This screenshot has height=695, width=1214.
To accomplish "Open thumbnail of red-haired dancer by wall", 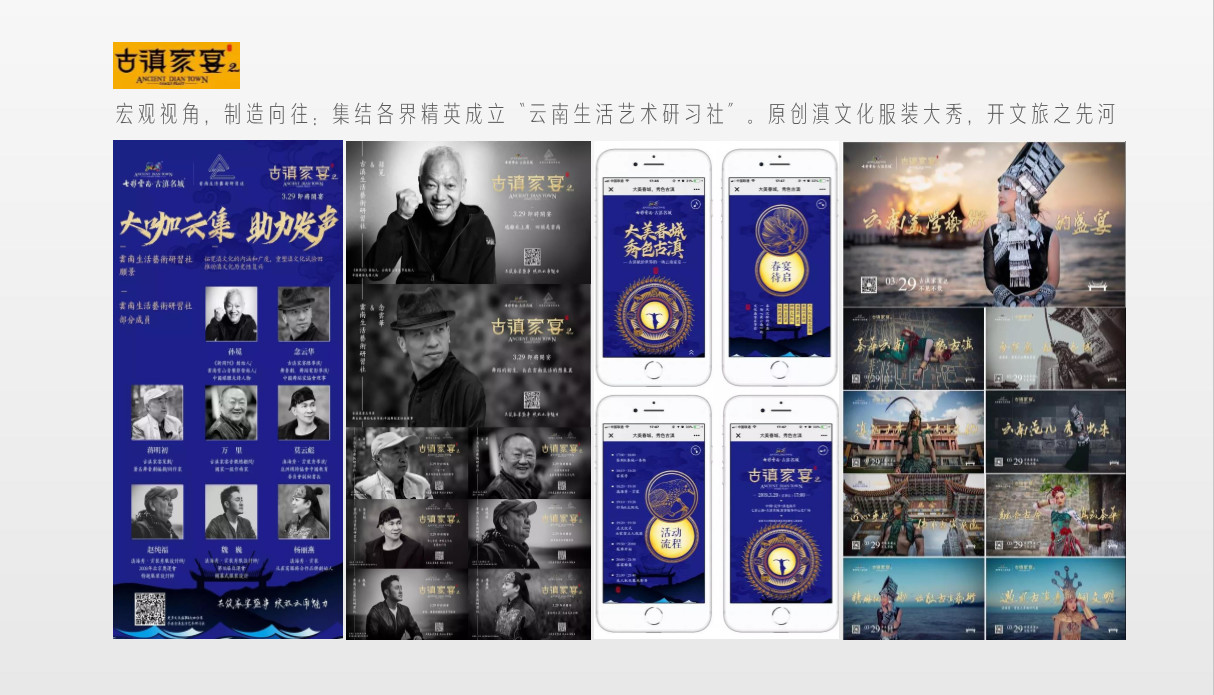I will pyautogui.click(x=1055, y=514).
